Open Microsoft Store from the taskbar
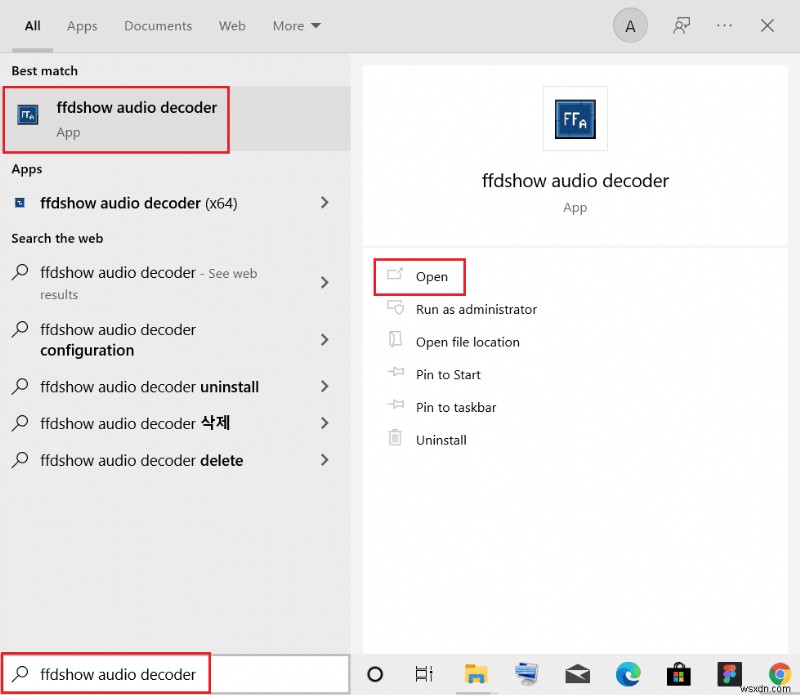 pos(680,674)
